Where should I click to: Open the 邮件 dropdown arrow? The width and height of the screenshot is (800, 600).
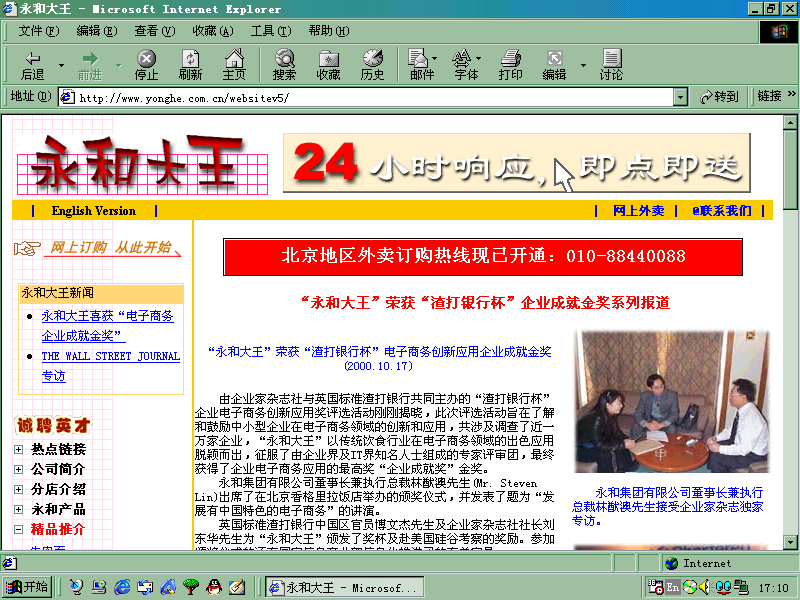pos(435,58)
